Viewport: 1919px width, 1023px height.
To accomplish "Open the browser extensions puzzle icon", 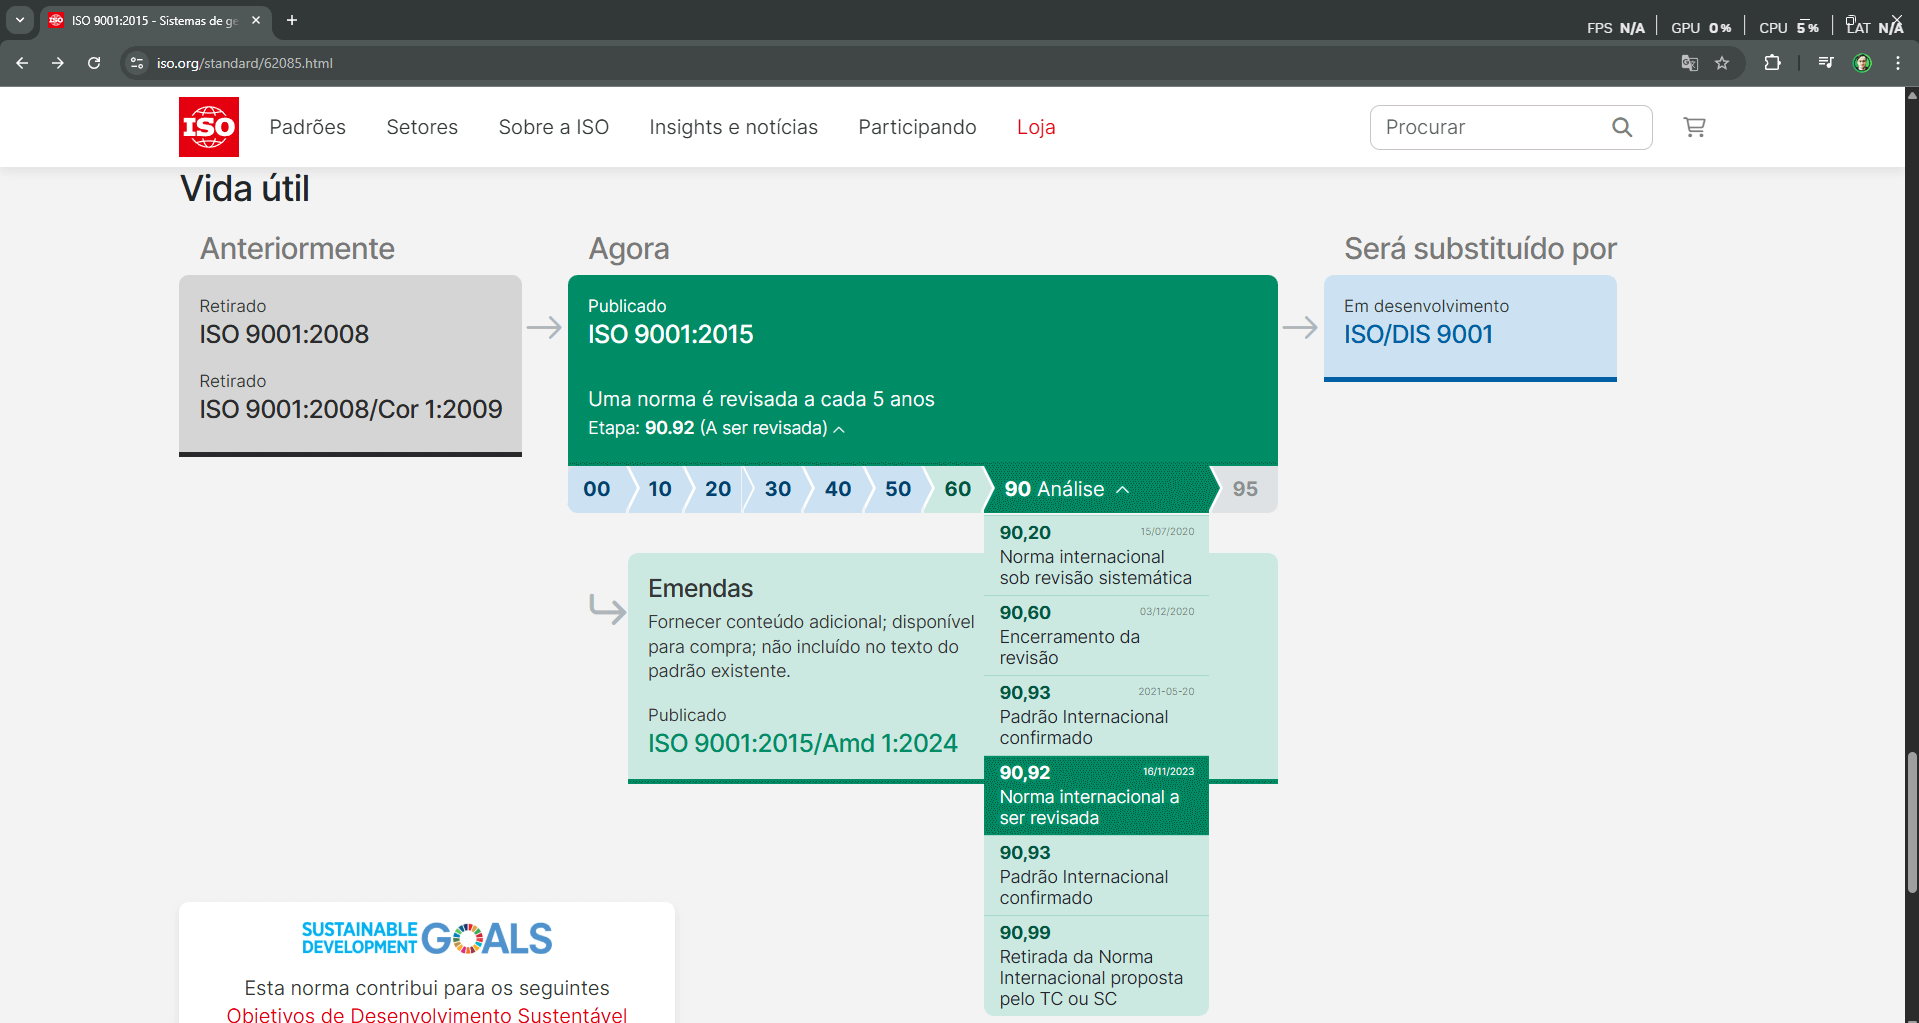I will (1772, 63).
